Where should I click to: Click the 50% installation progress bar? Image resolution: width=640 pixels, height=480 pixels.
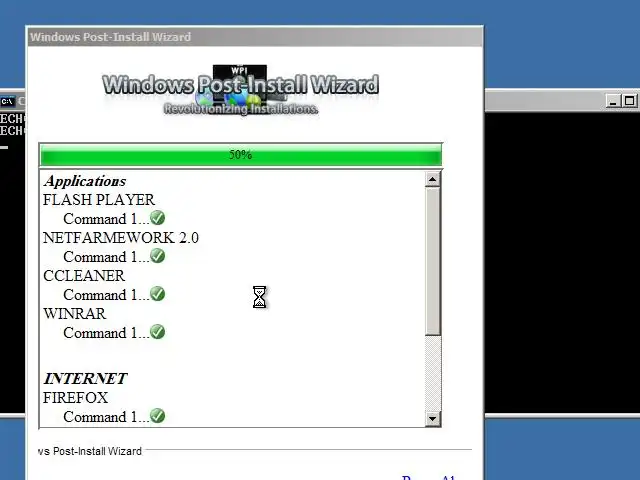[241, 155]
